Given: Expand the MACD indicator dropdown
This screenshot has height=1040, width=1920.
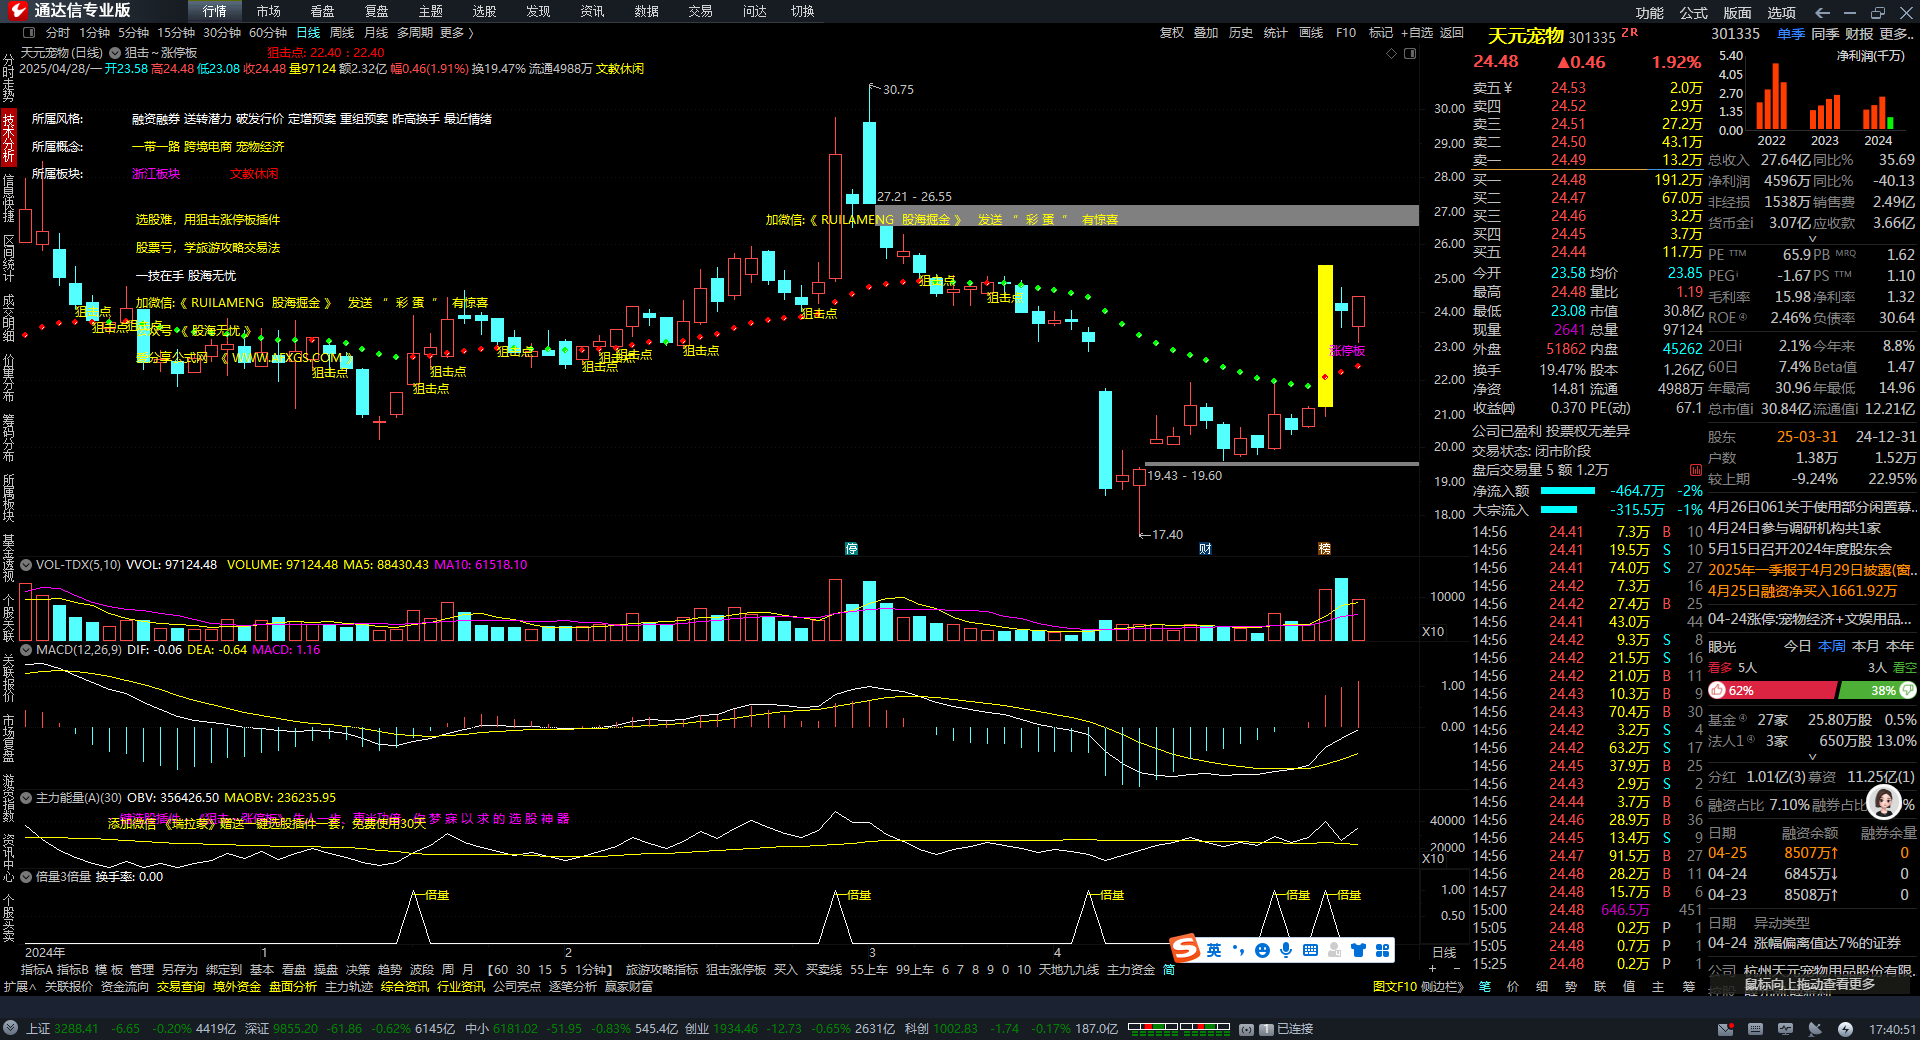Looking at the screenshot, I should pyautogui.click(x=26, y=650).
